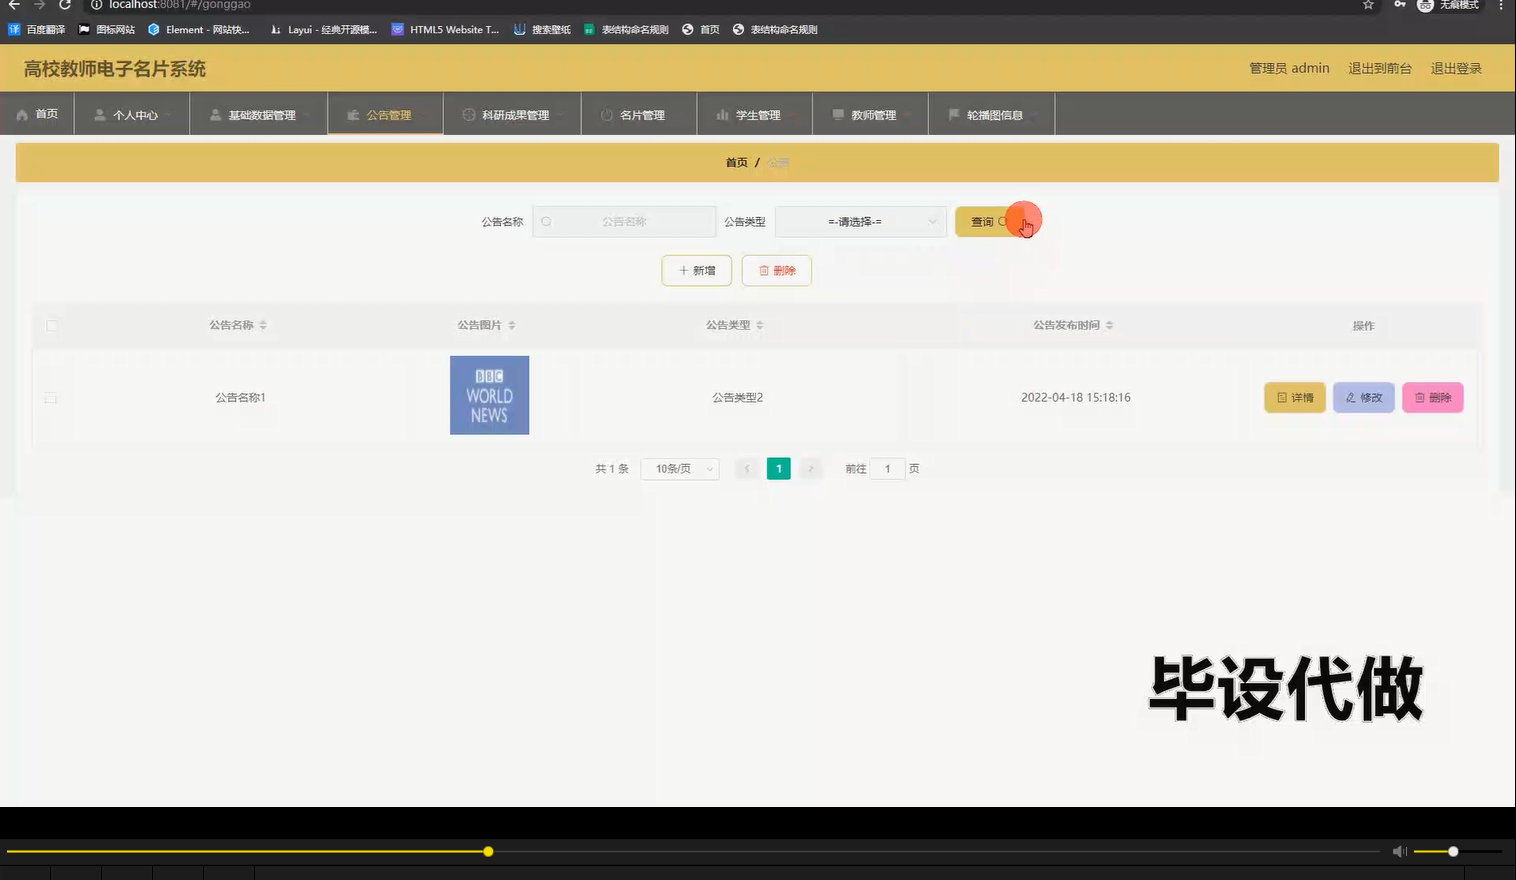Click the plus icon on the 新增 button
This screenshot has height=880, width=1516.
click(x=682, y=270)
